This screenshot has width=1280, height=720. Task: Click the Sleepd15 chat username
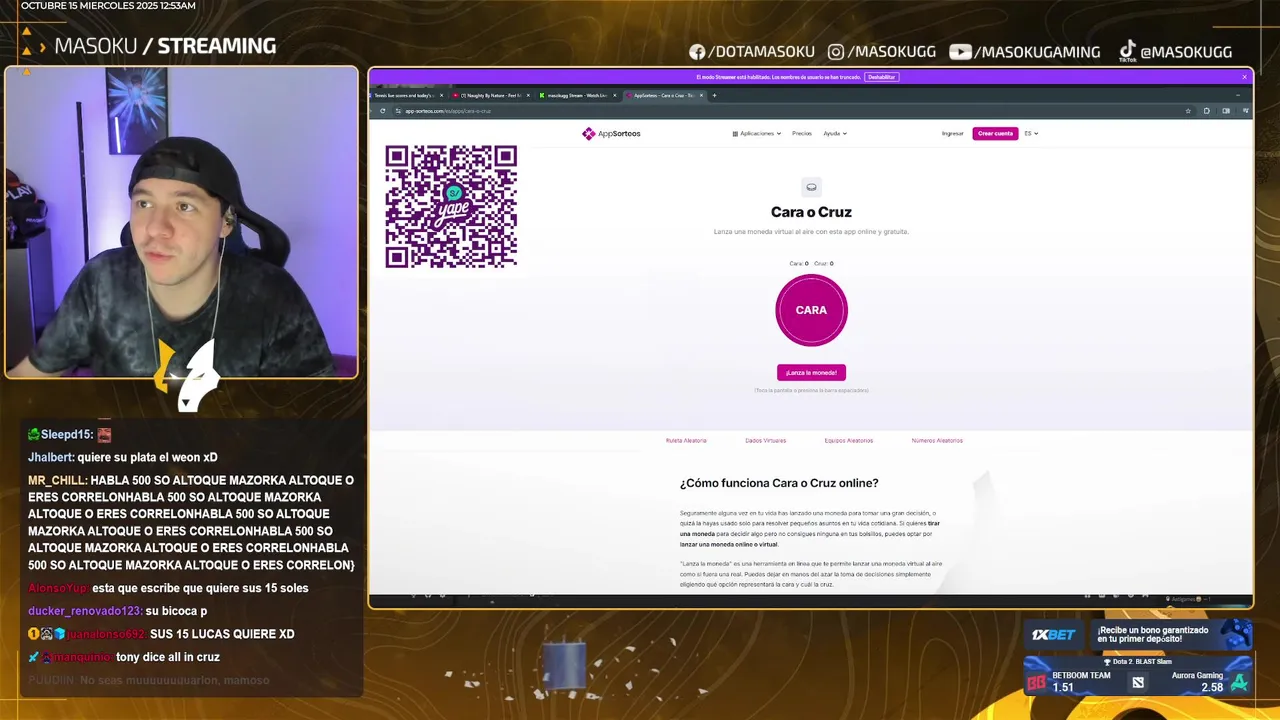(66, 434)
